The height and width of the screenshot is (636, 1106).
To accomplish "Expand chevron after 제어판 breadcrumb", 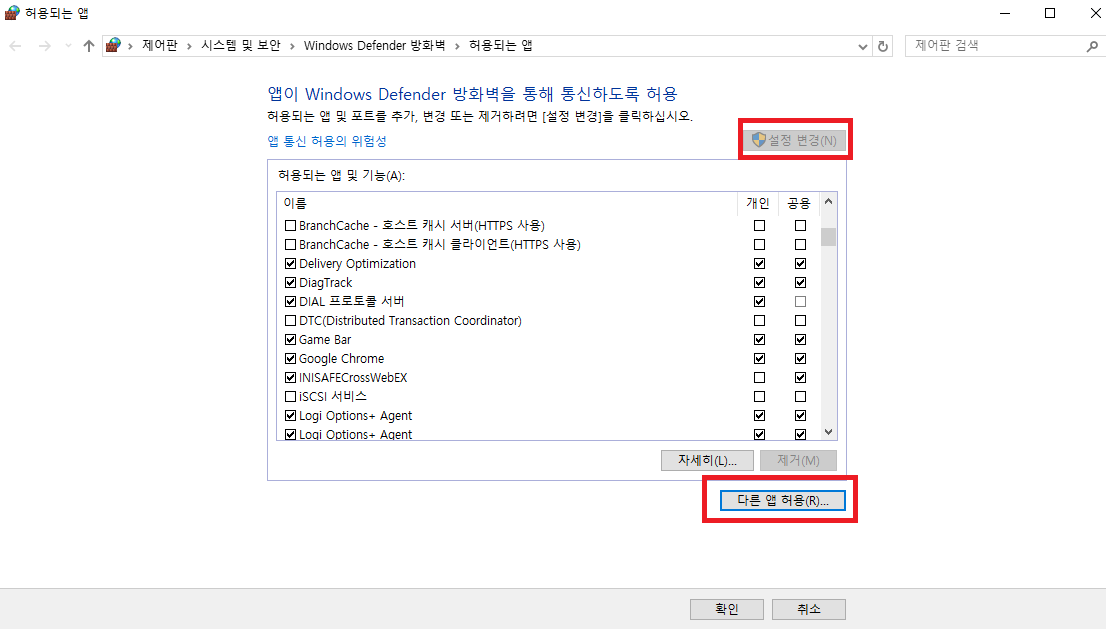I will 189,47.
